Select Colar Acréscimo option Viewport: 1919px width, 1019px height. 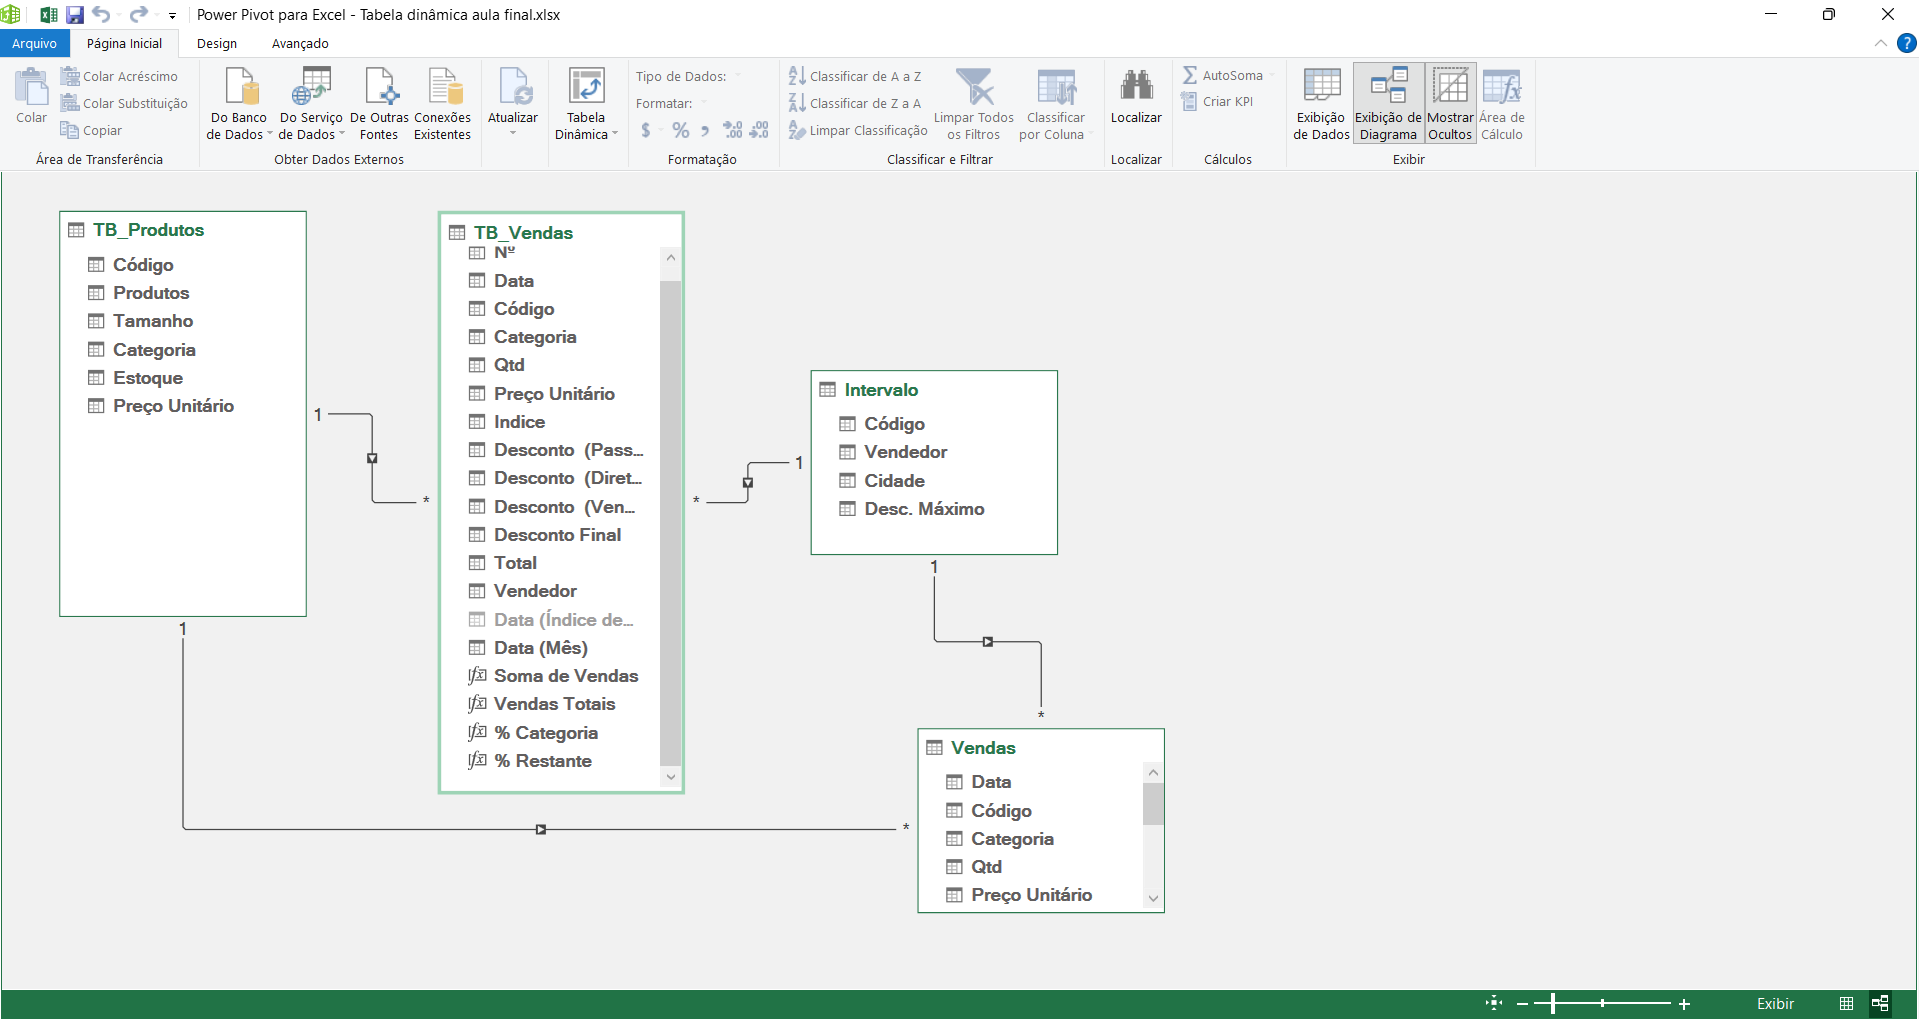(x=119, y=76)
